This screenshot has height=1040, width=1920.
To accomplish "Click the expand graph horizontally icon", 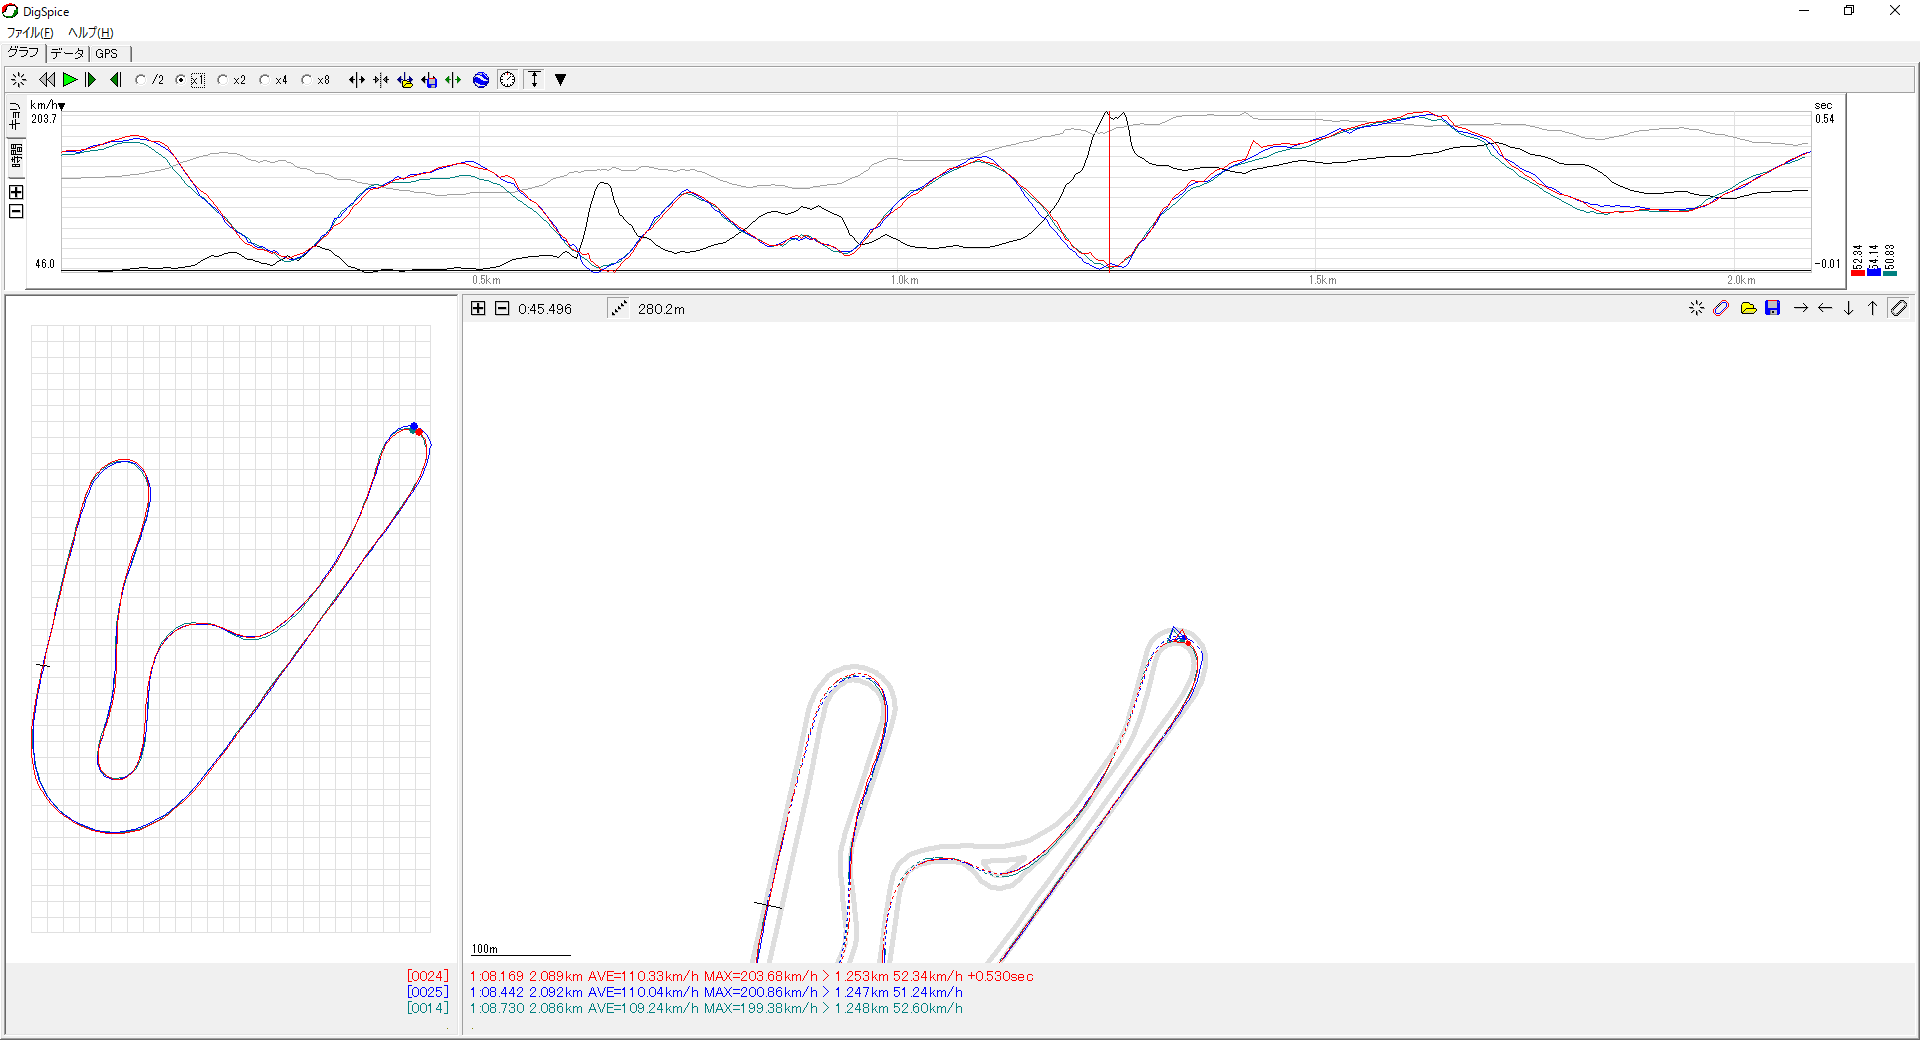I will point(357,80).
